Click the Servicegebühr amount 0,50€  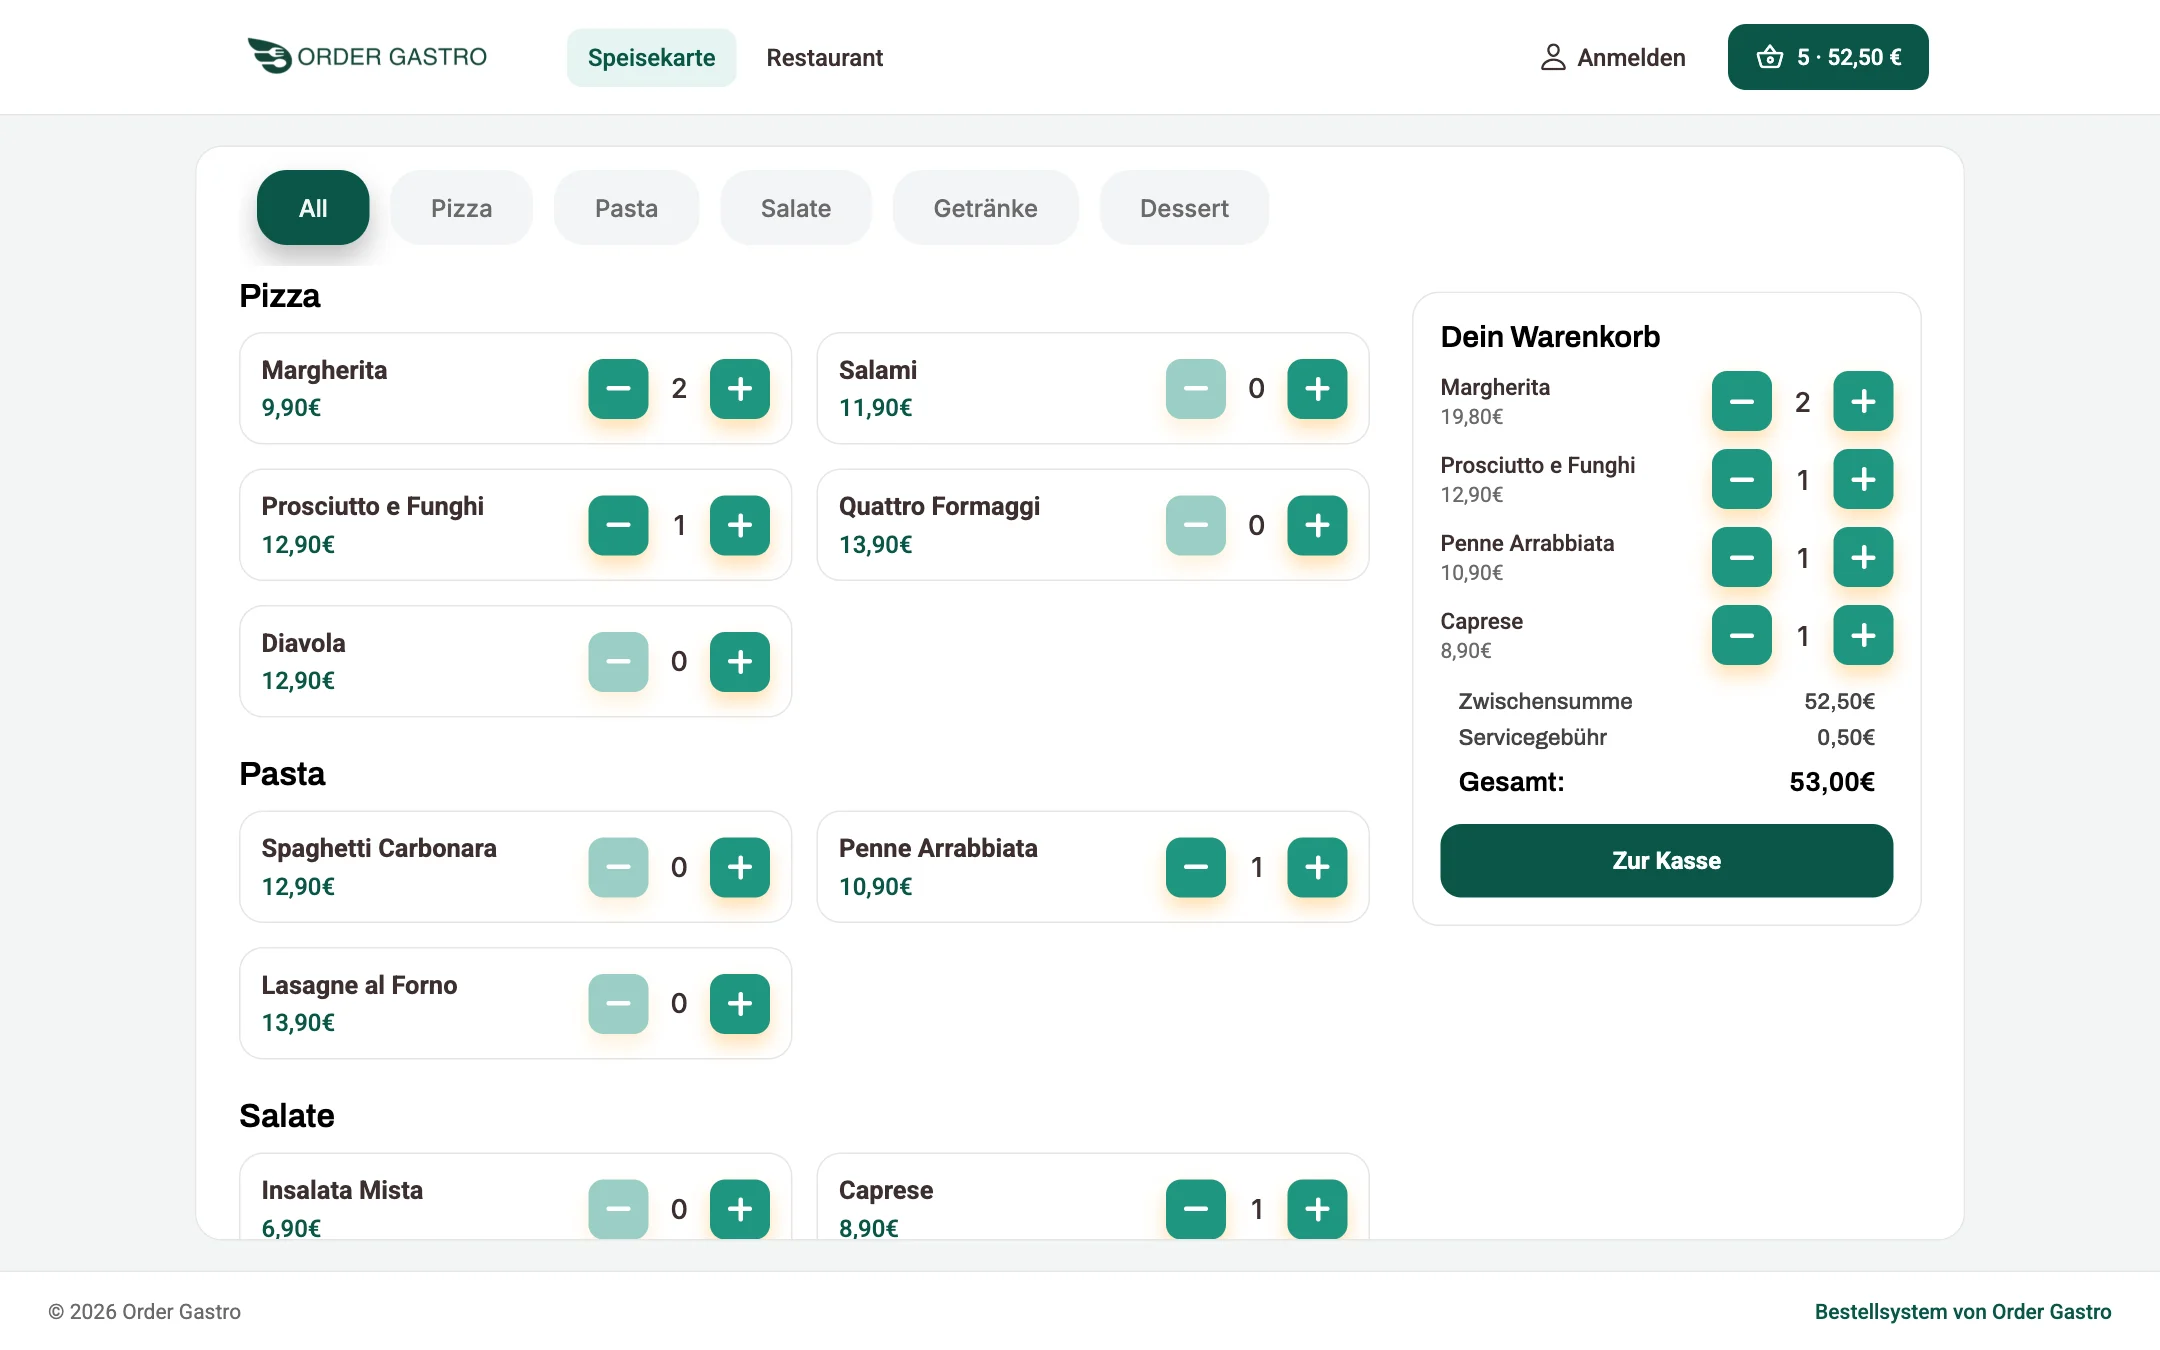(x=1846, y=737)
